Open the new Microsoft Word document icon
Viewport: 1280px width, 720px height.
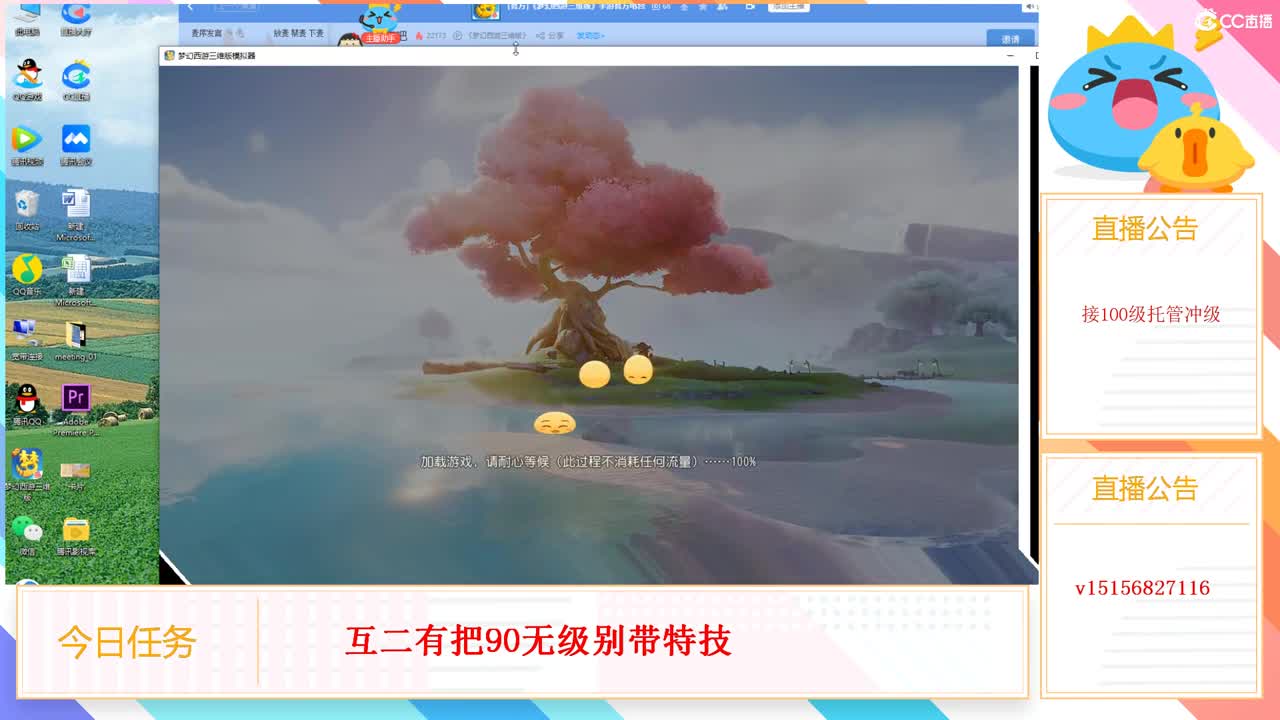(x=76, y=213)
